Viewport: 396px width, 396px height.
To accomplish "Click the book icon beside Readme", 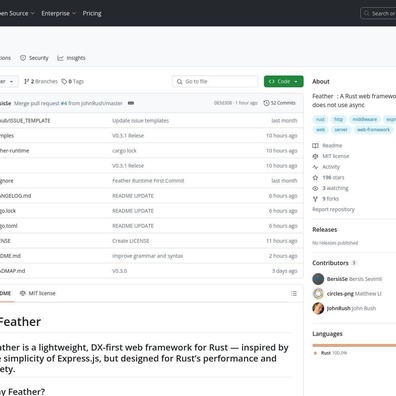I will [x=315, y=146].
